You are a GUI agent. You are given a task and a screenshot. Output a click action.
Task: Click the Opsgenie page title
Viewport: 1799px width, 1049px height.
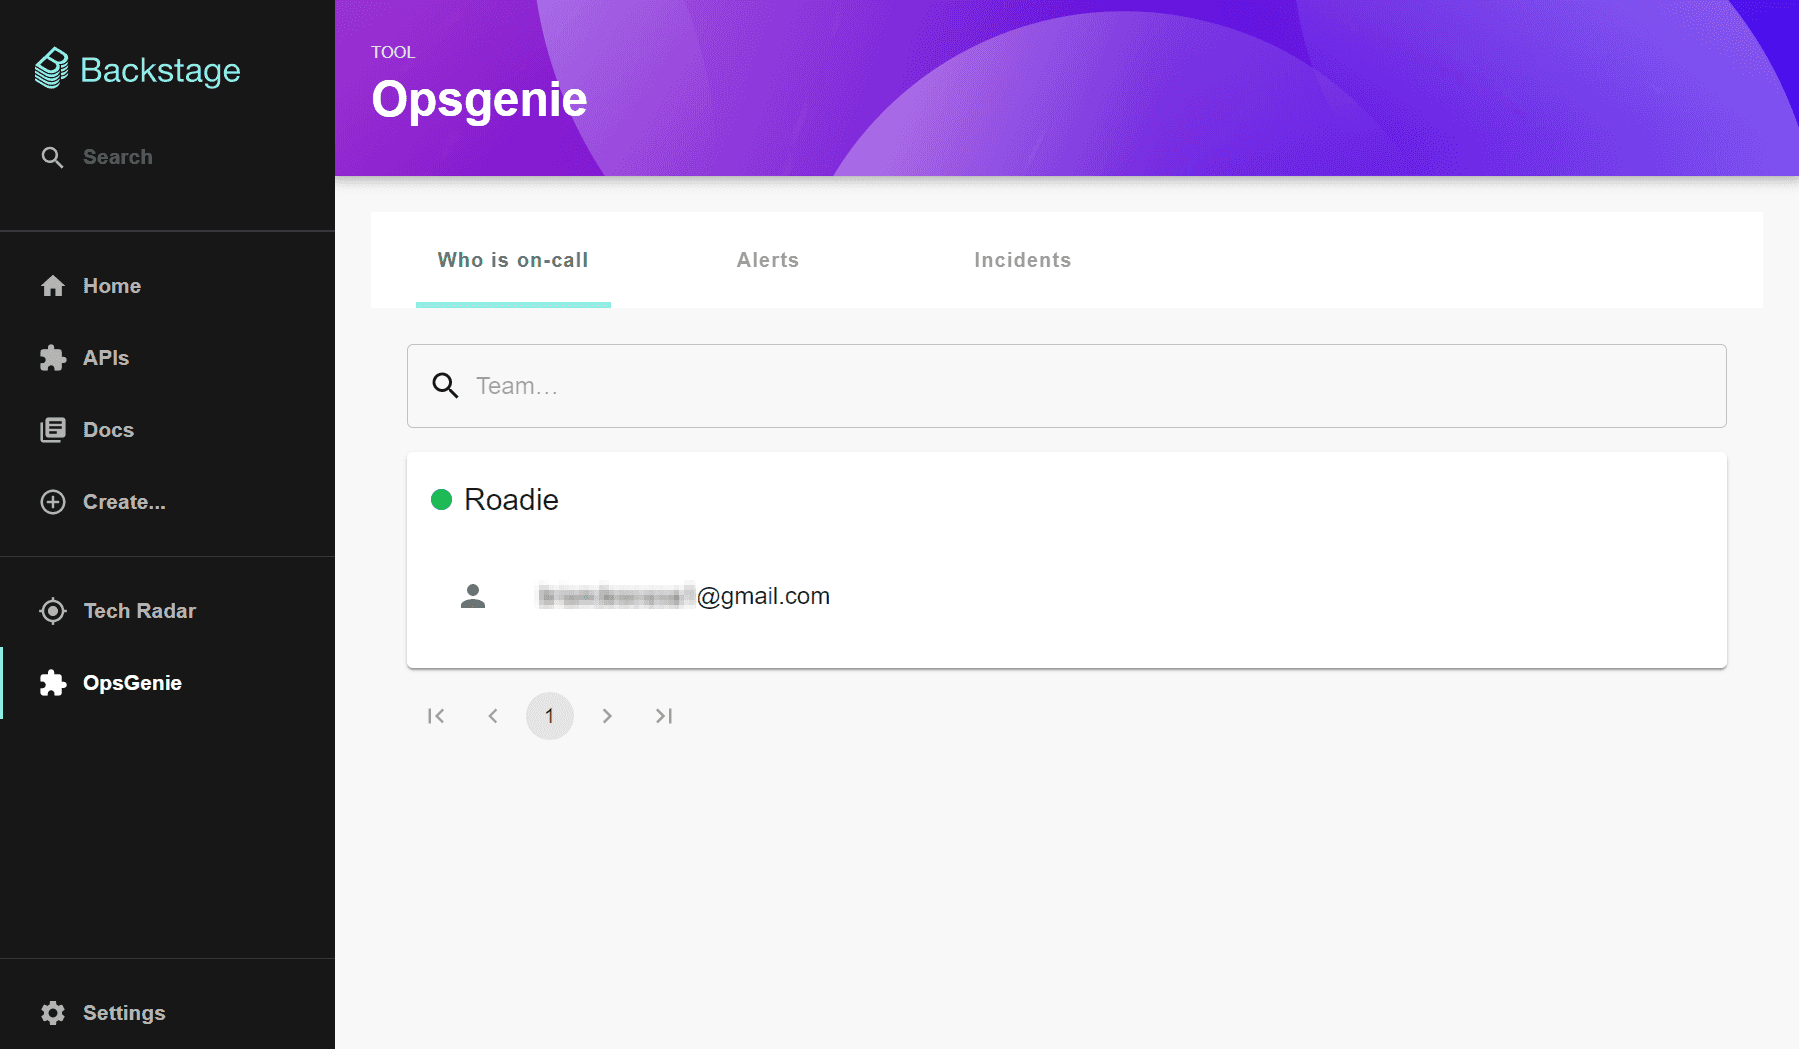[479, 100]
